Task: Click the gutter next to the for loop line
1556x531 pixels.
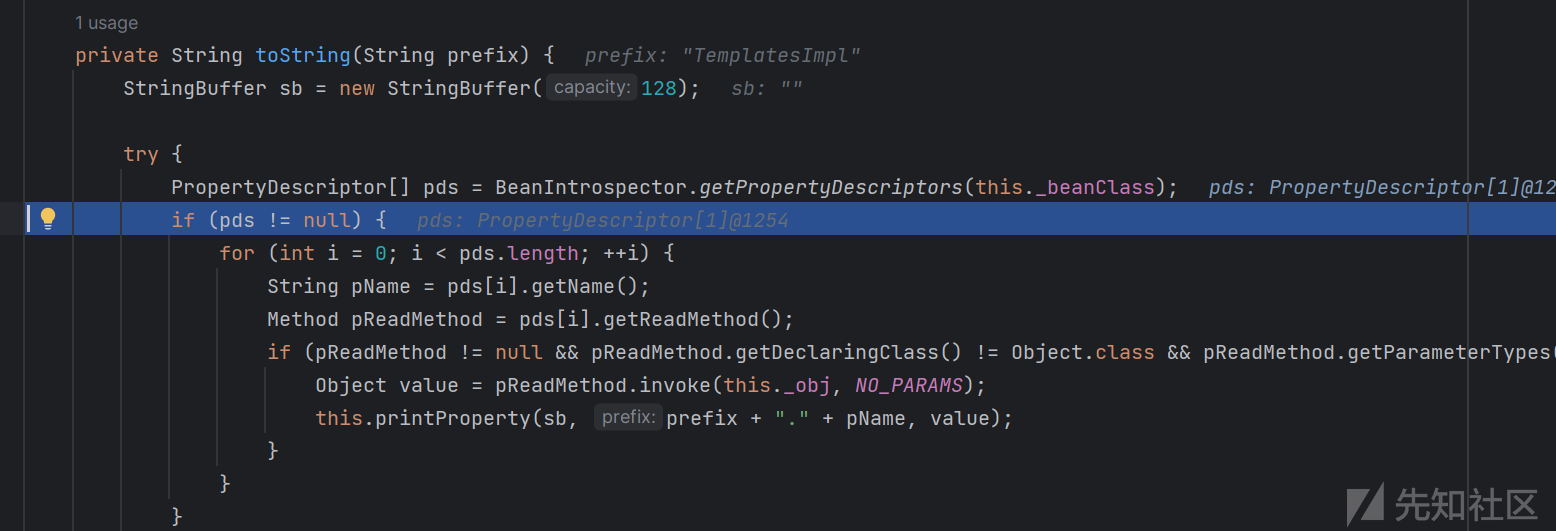Action: (x=47, y=253)
